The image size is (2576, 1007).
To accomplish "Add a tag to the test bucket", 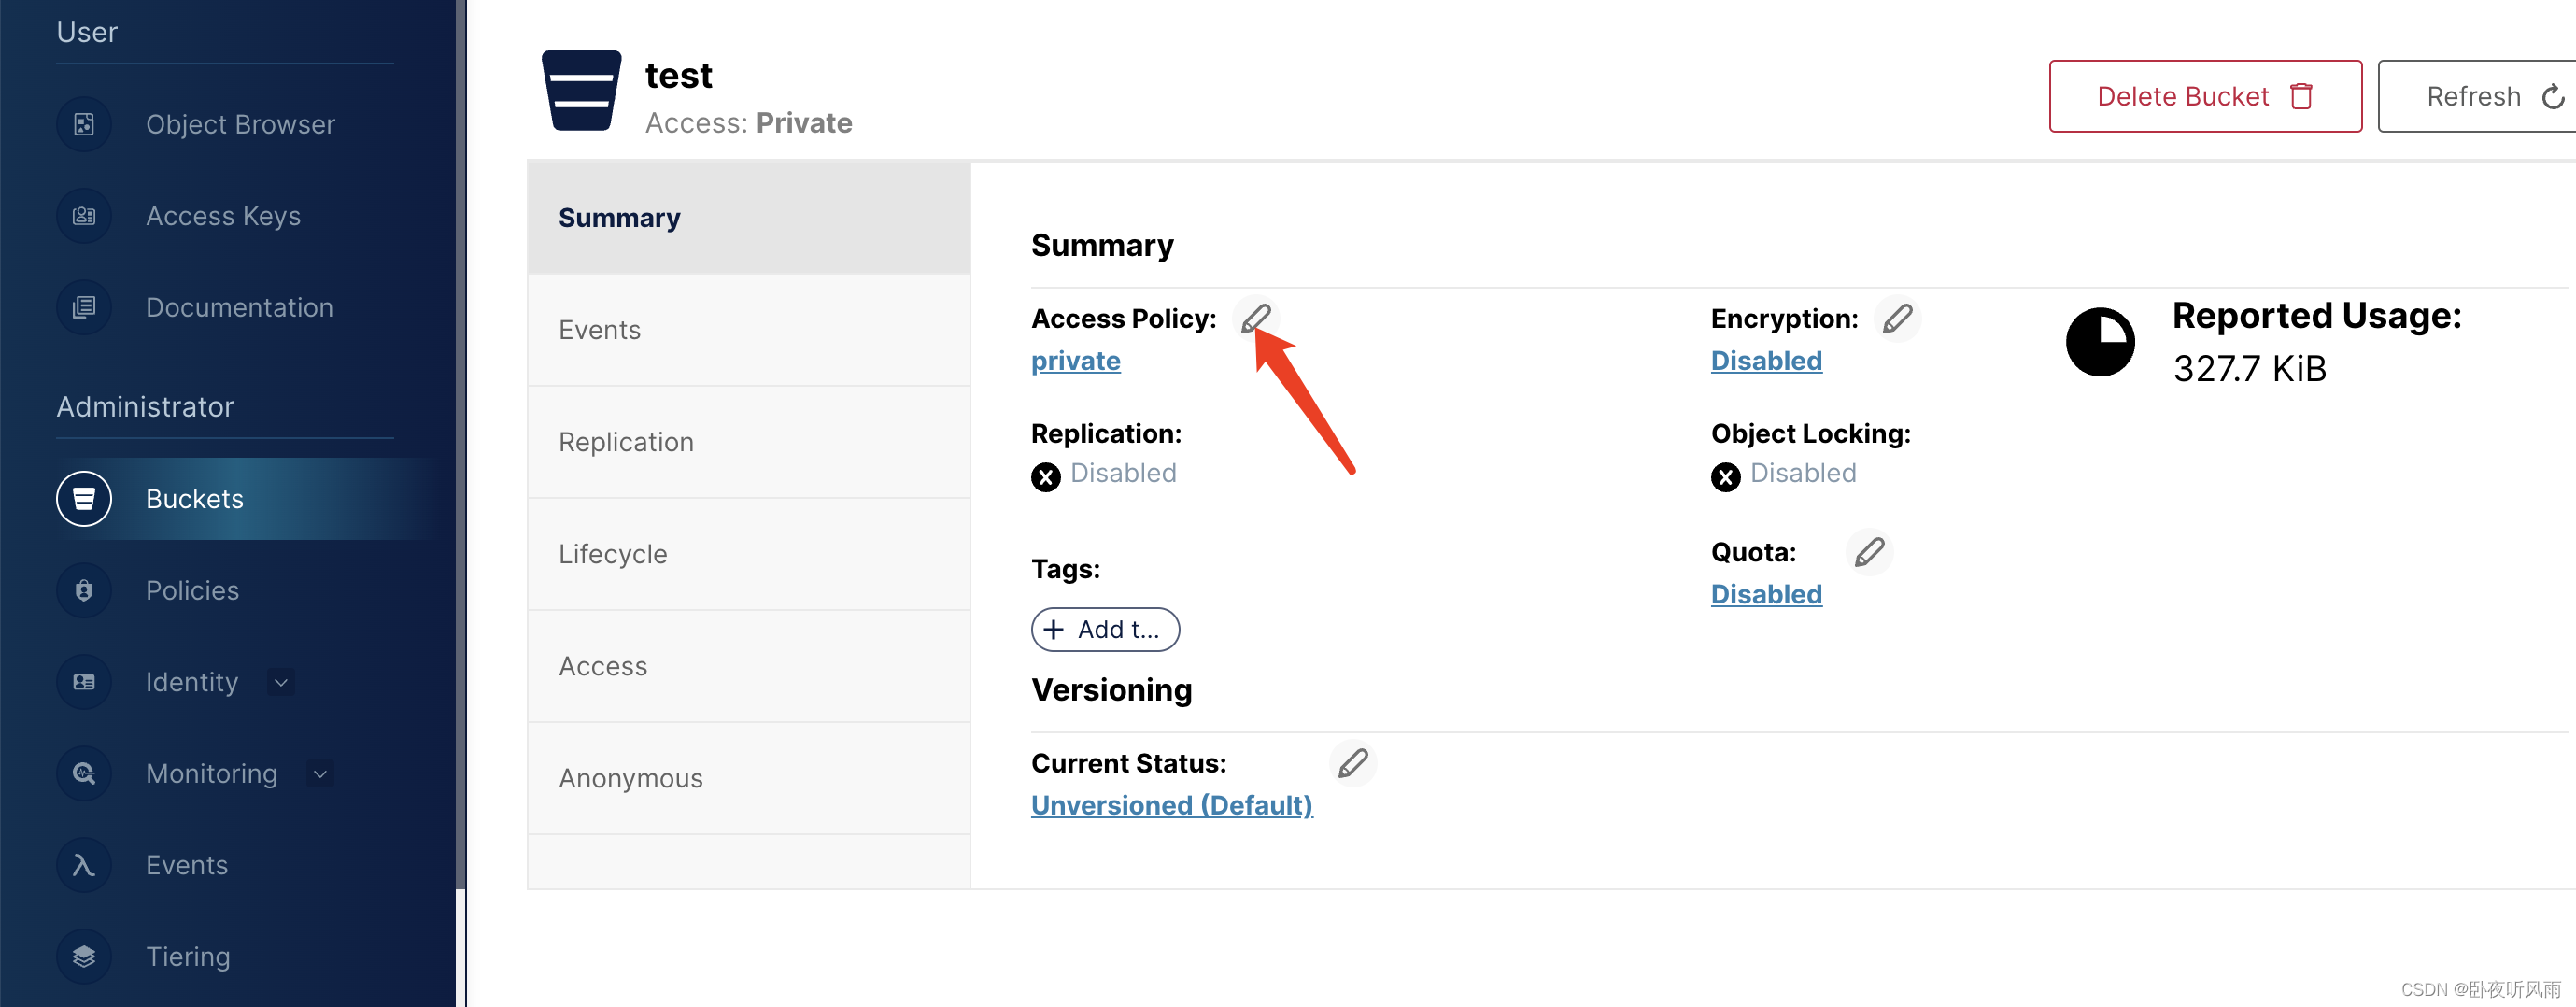I will coord(1104,629).
